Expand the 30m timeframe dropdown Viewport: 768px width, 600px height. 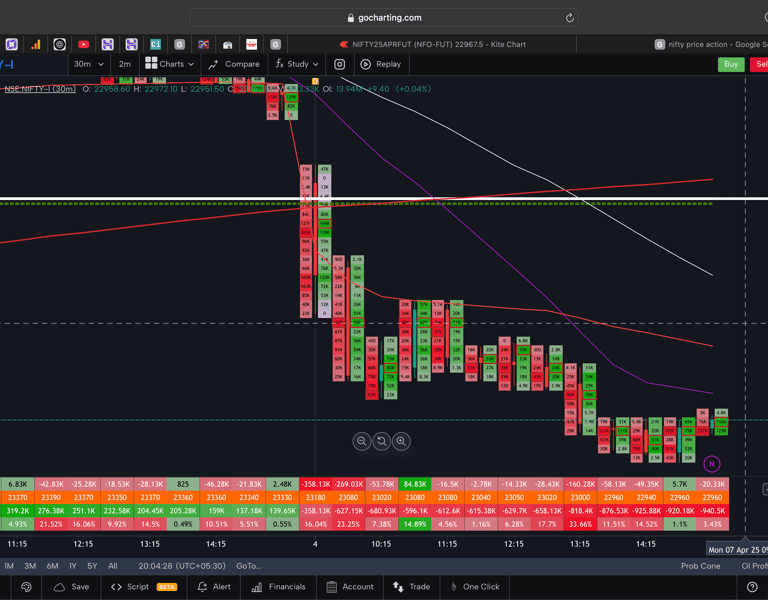[88, 64]
